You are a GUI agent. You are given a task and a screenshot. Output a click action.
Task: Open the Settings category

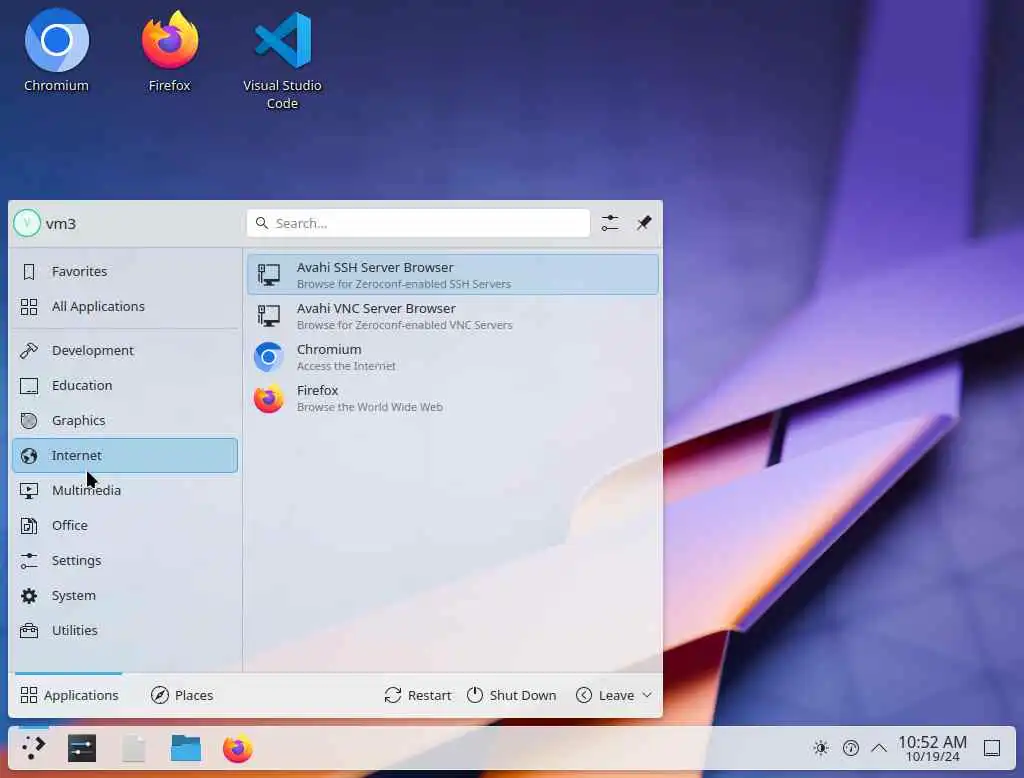point(125,560)
